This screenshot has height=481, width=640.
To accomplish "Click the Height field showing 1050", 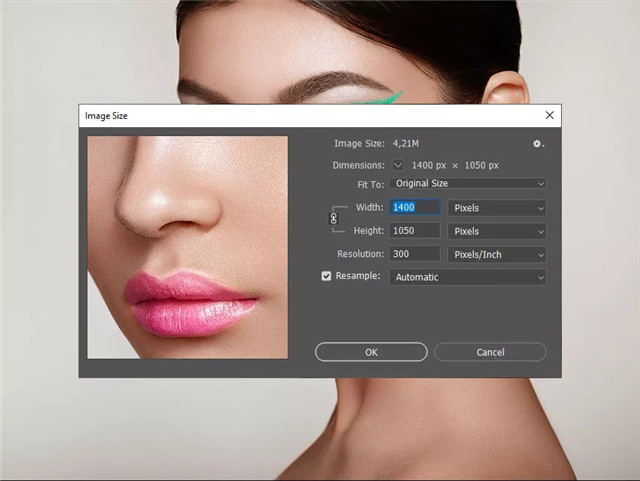I will 415,231.
